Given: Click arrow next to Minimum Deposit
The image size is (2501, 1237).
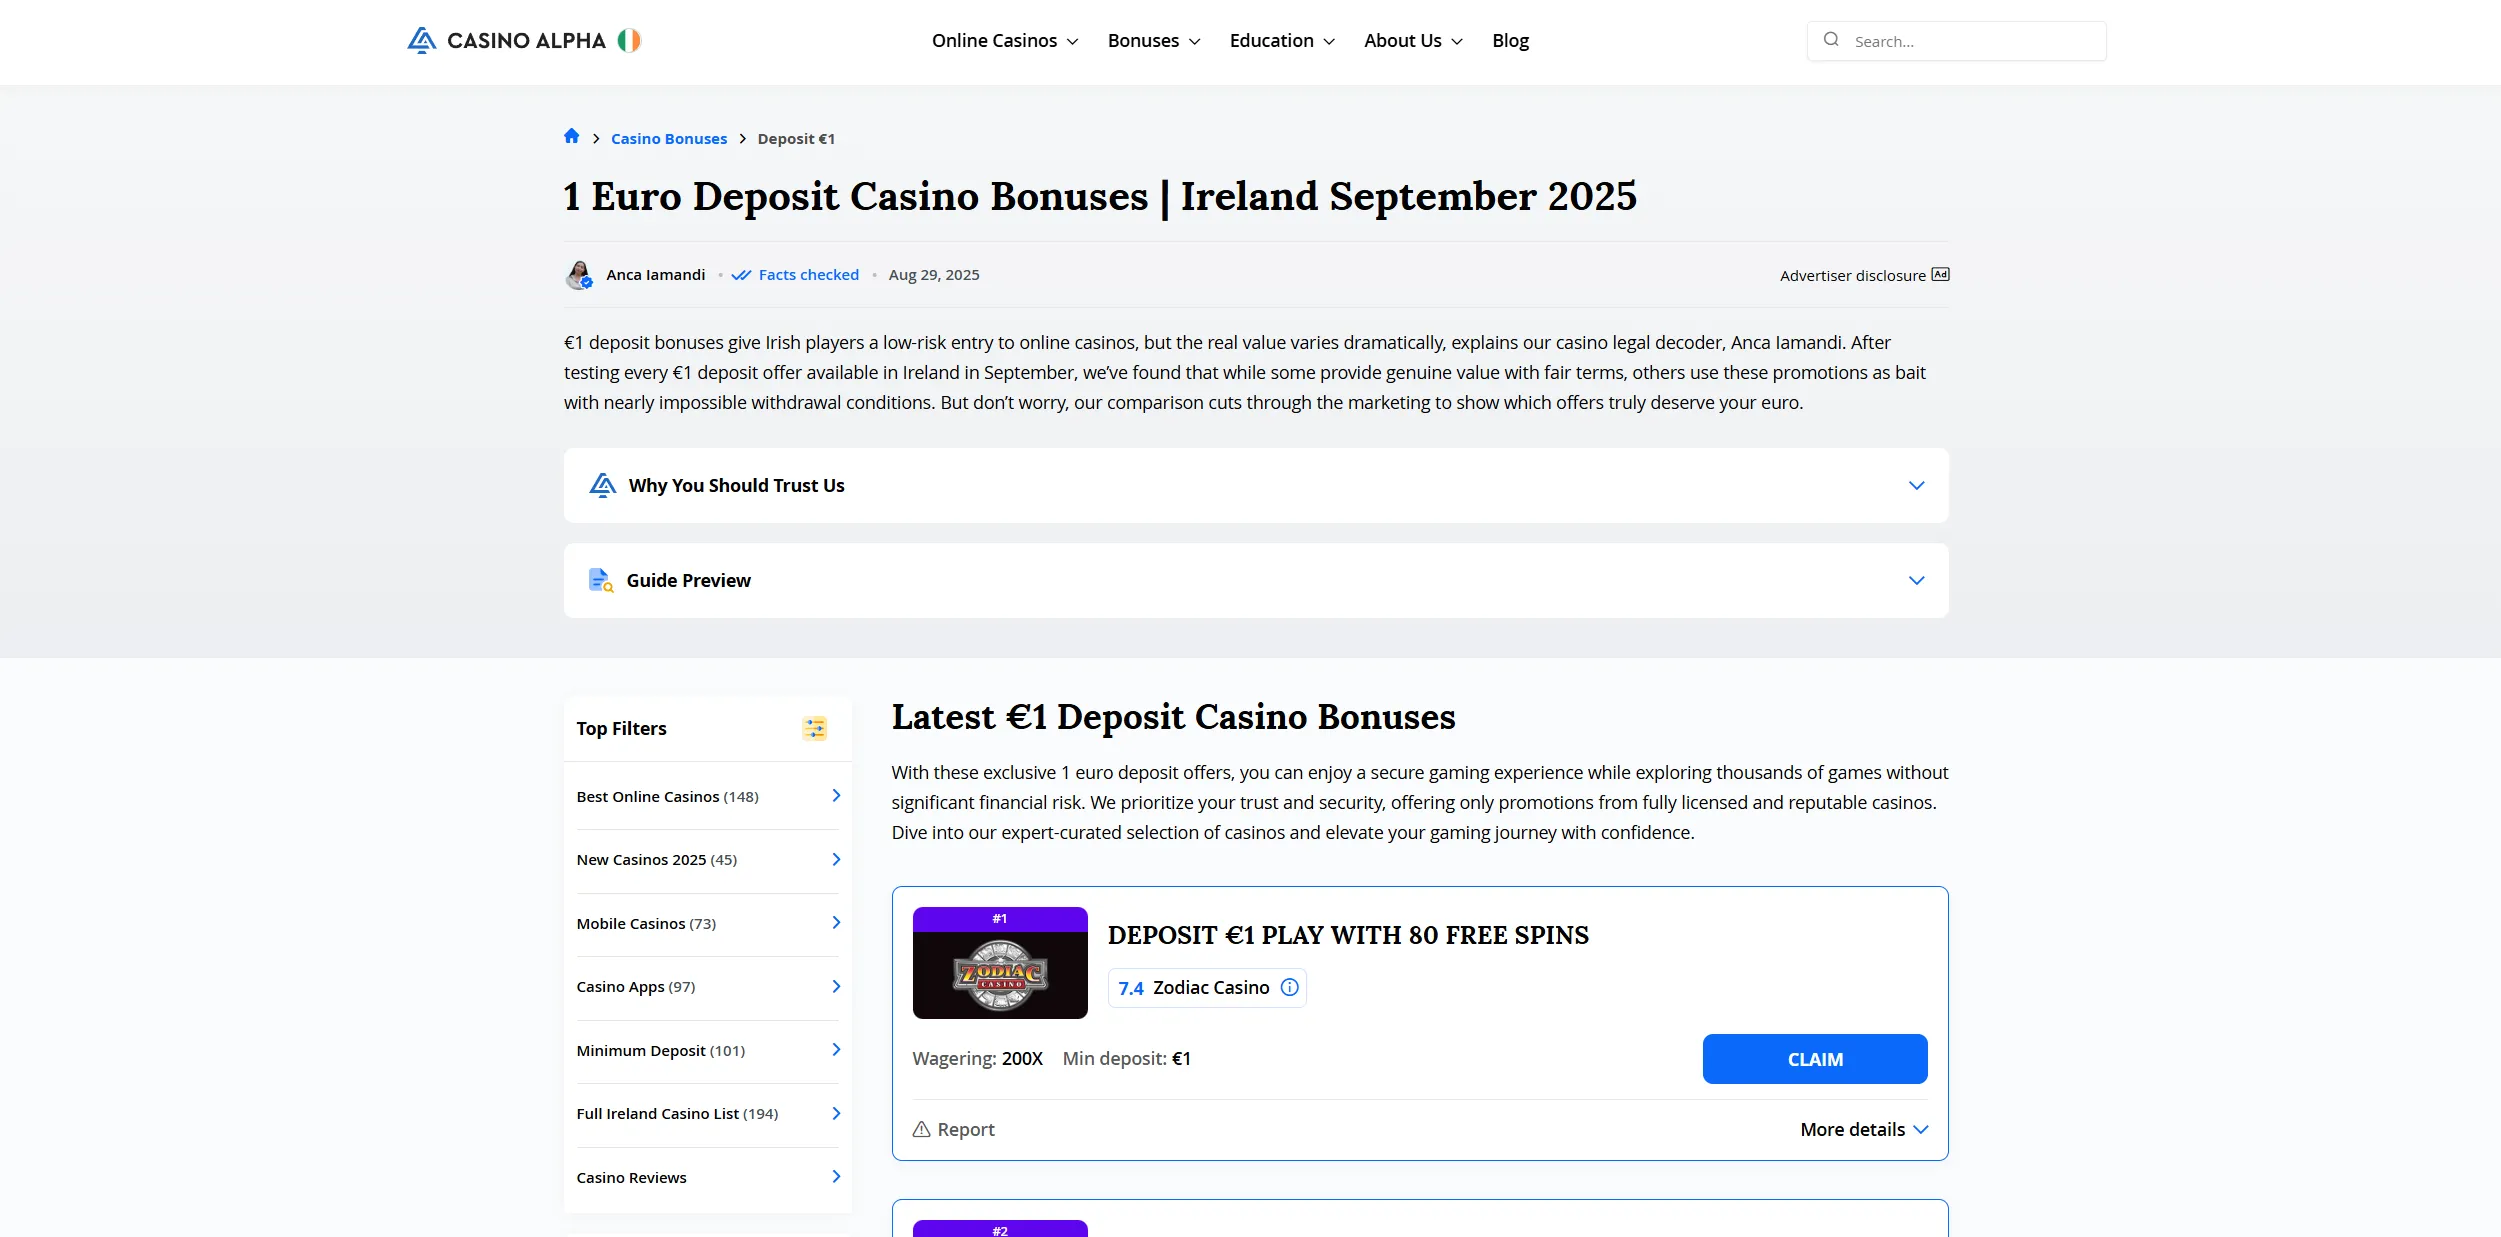Looking at the screenshot, I should coord(836,1050).
